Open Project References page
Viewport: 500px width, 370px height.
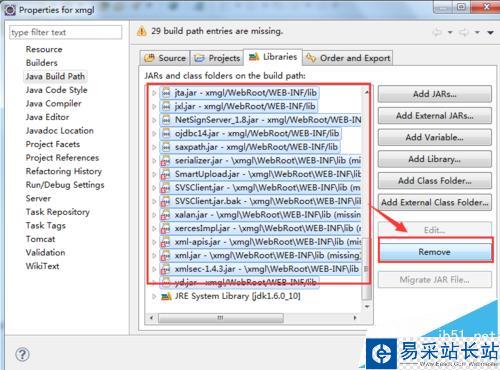click(x=62, y=158)
